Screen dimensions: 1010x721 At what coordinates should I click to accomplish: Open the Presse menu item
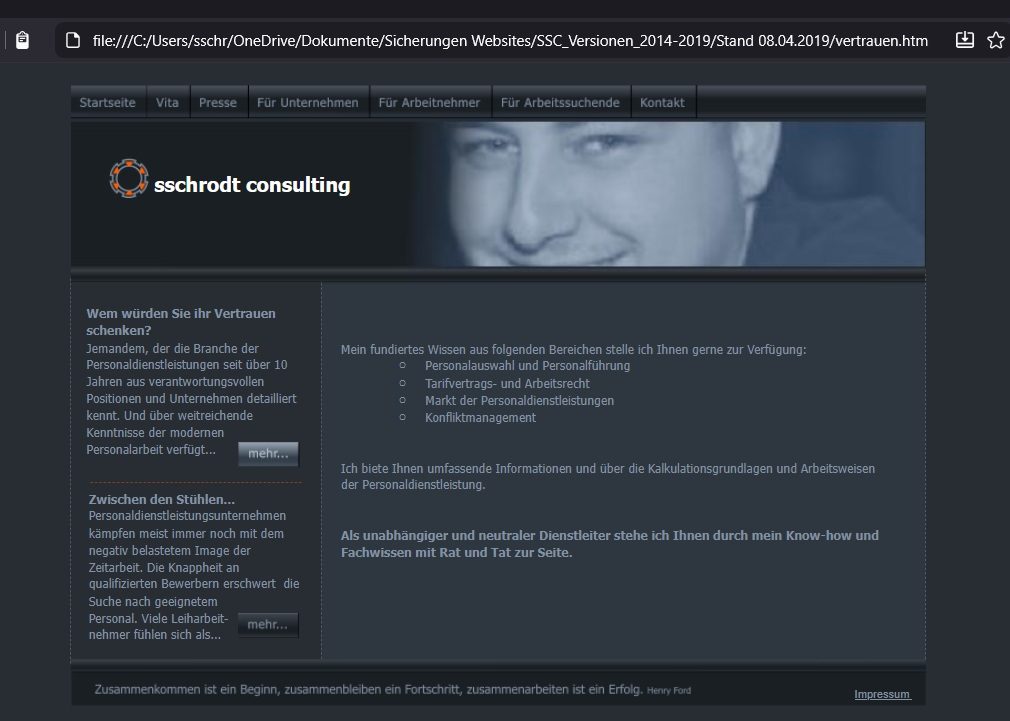[218, 102]
